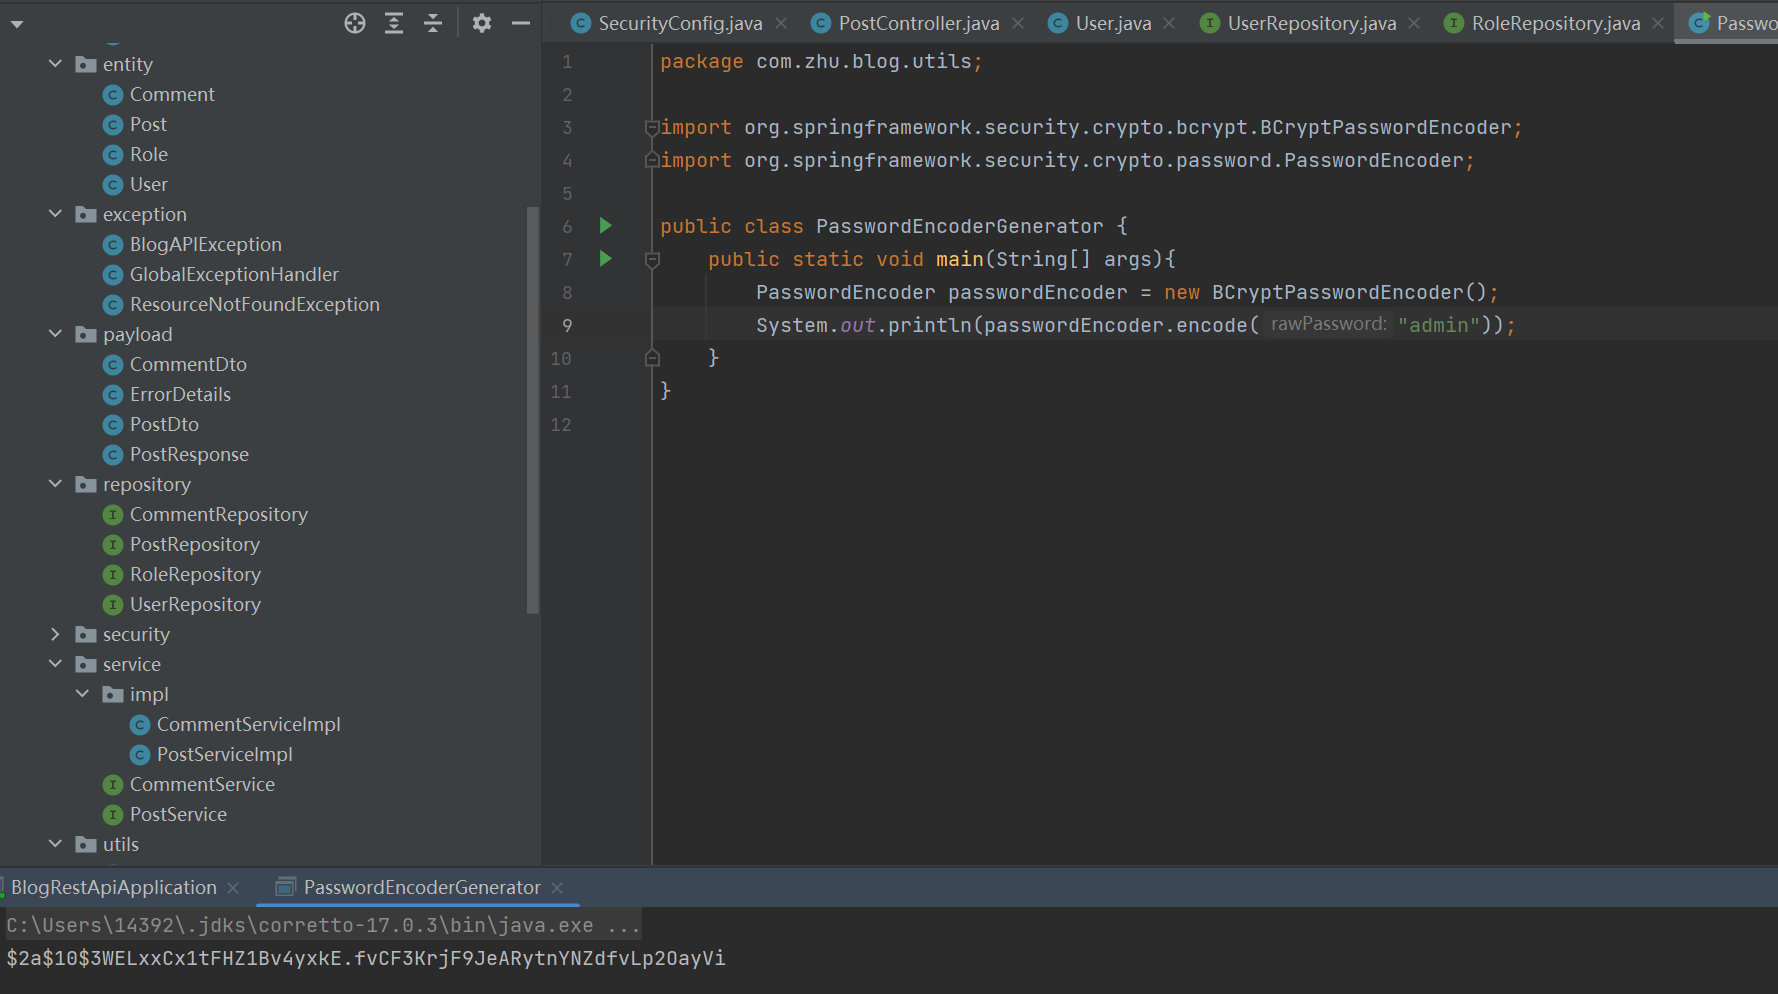Image resolution: width=1778 pixels, height=994 pixels.
Task: Open the User entity class
Action: pos(149,184)
